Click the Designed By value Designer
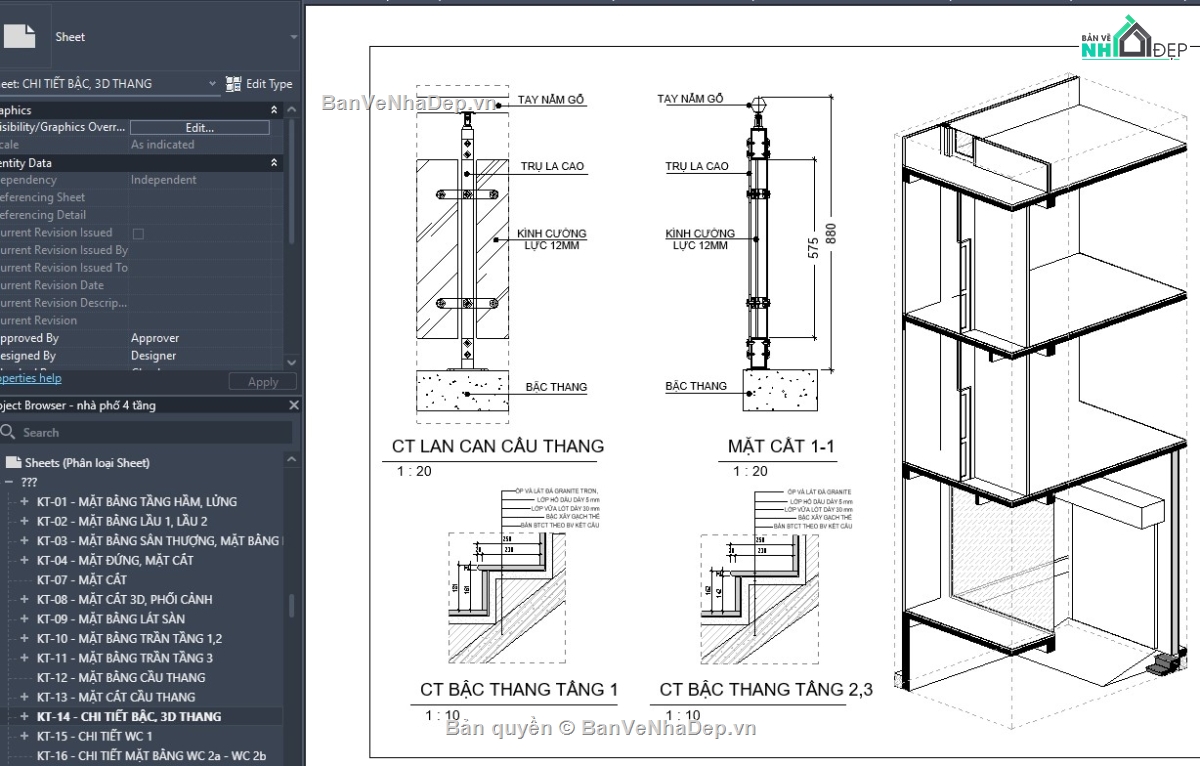 153,356
